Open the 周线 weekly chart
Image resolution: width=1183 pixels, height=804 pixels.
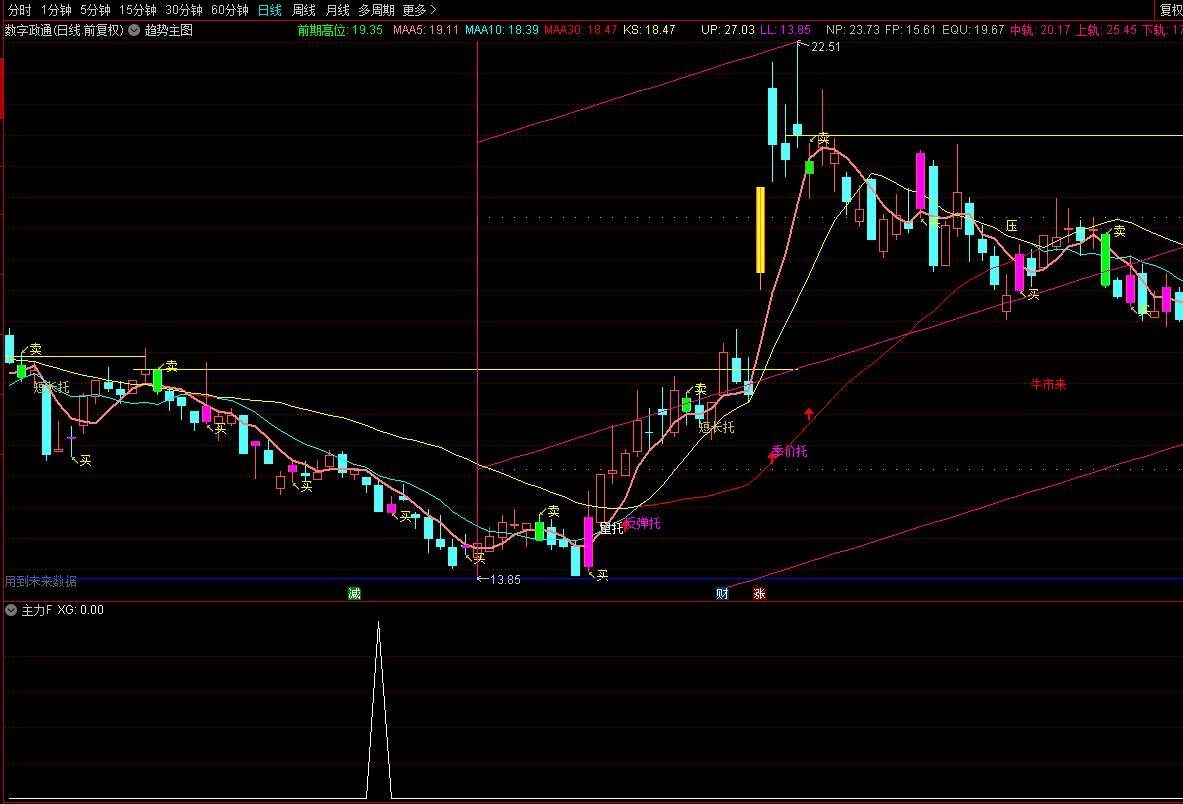pyautogui.click(x=303, y=10)
